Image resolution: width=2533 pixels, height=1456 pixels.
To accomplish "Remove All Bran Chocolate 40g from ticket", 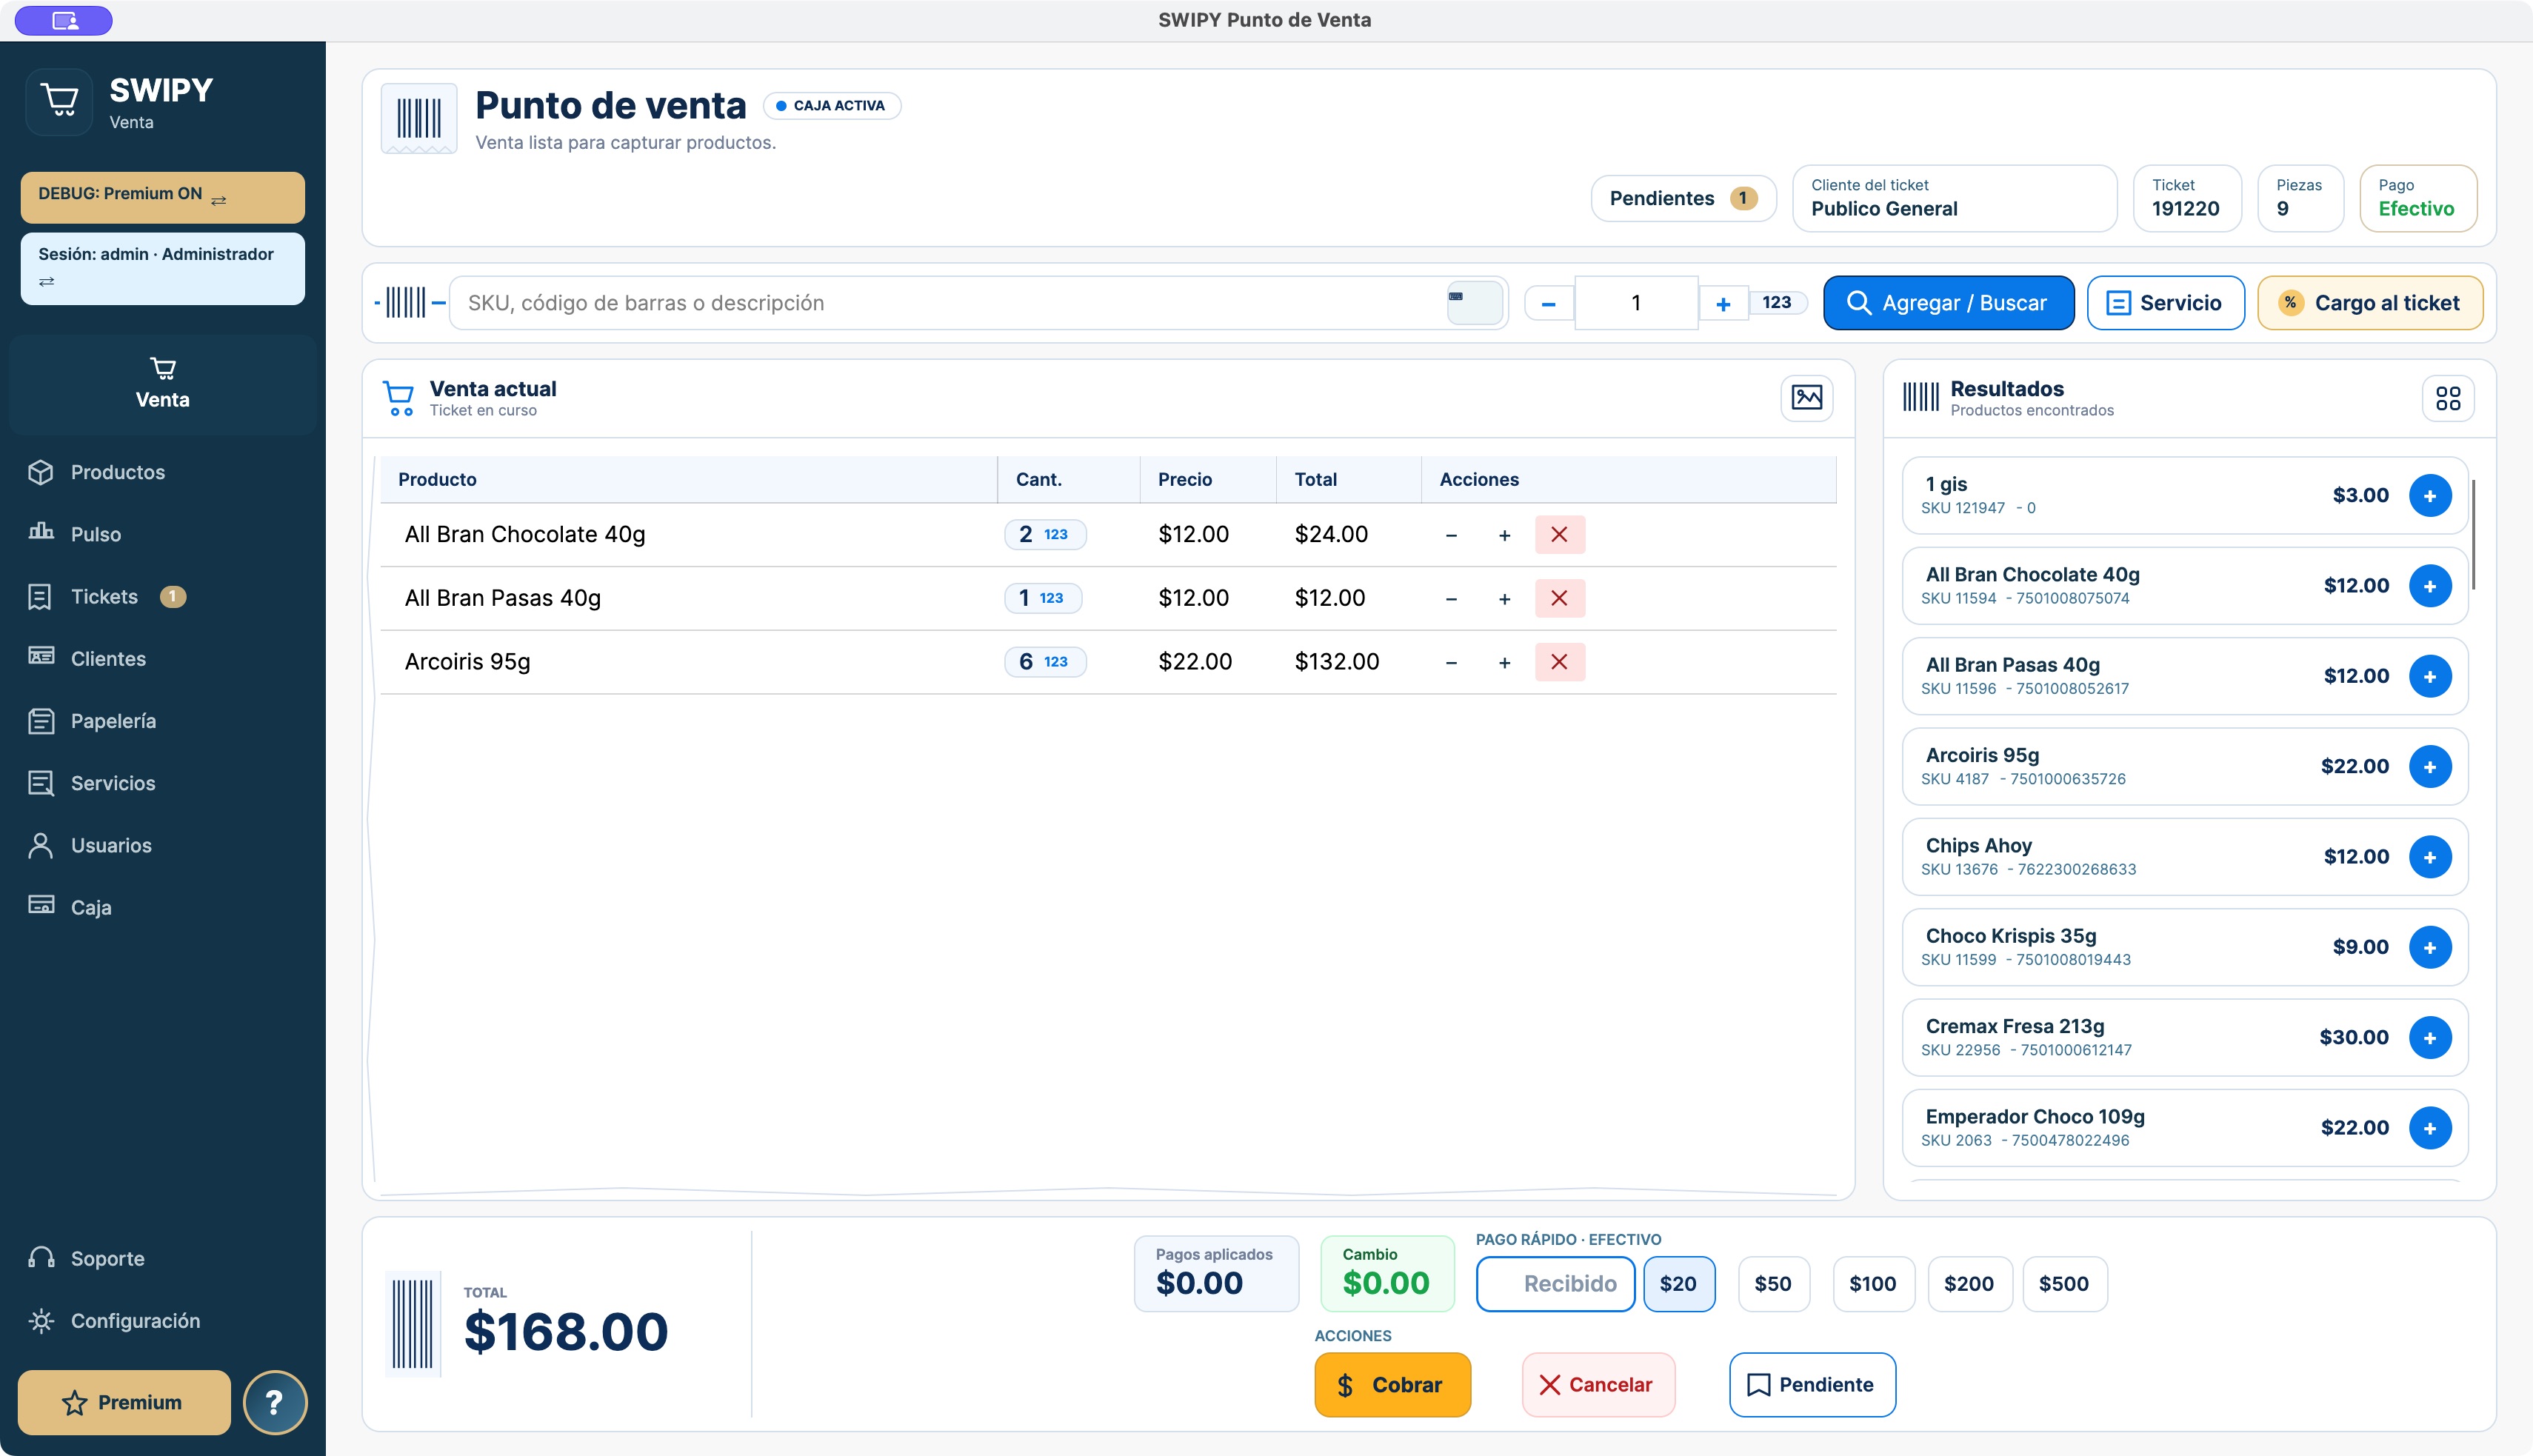I will pos(1559,534).
